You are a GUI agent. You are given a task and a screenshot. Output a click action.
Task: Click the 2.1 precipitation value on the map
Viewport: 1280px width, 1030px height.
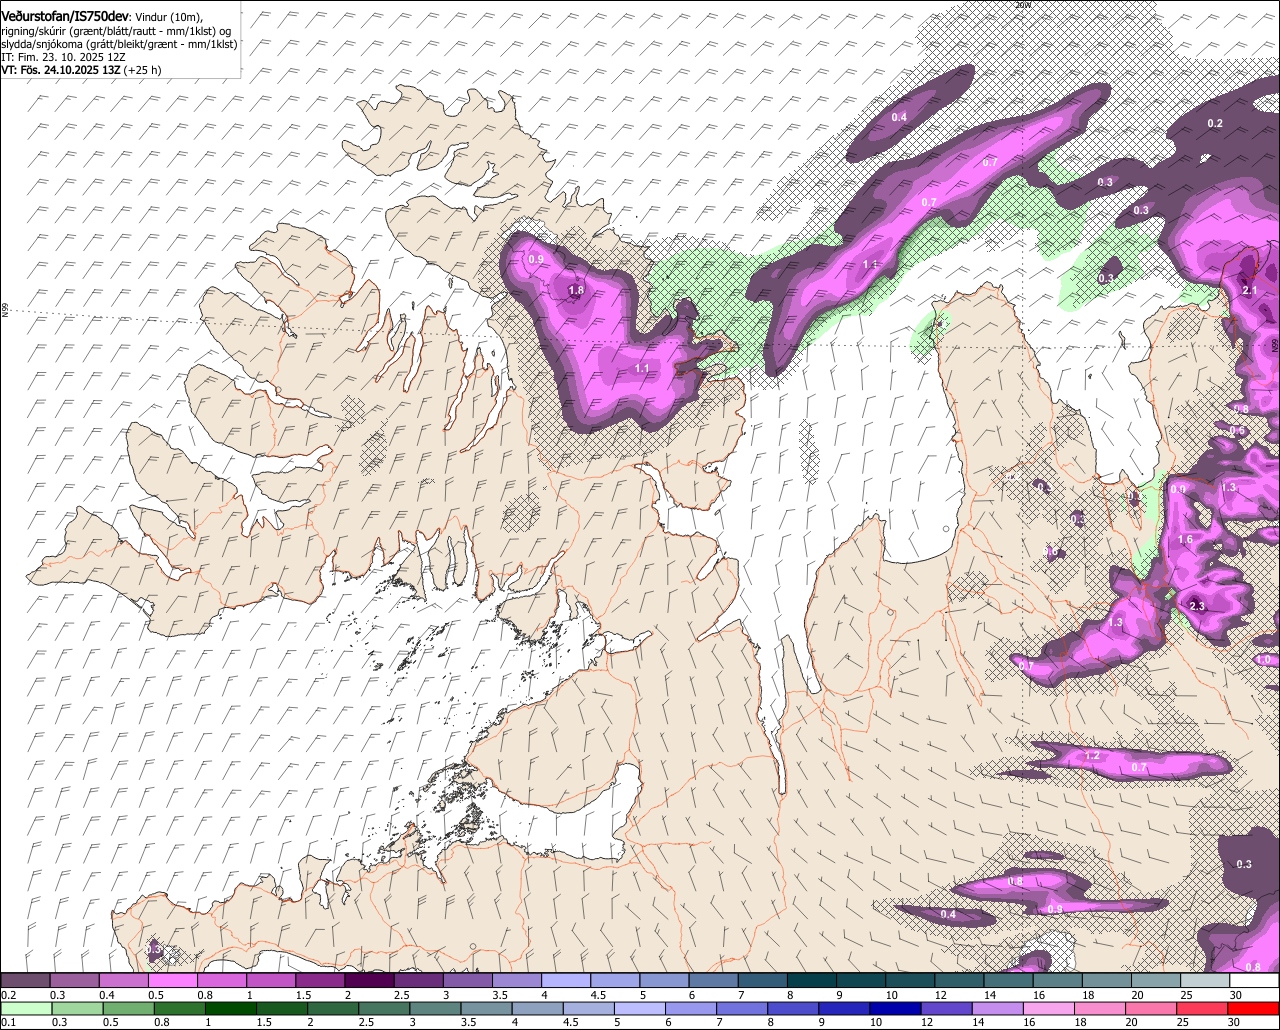tap(1249, 290)
